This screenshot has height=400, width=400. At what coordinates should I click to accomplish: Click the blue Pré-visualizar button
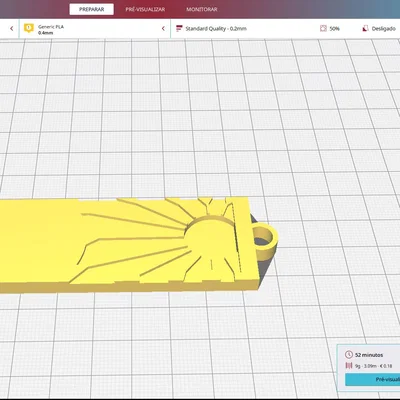point(373,379)
